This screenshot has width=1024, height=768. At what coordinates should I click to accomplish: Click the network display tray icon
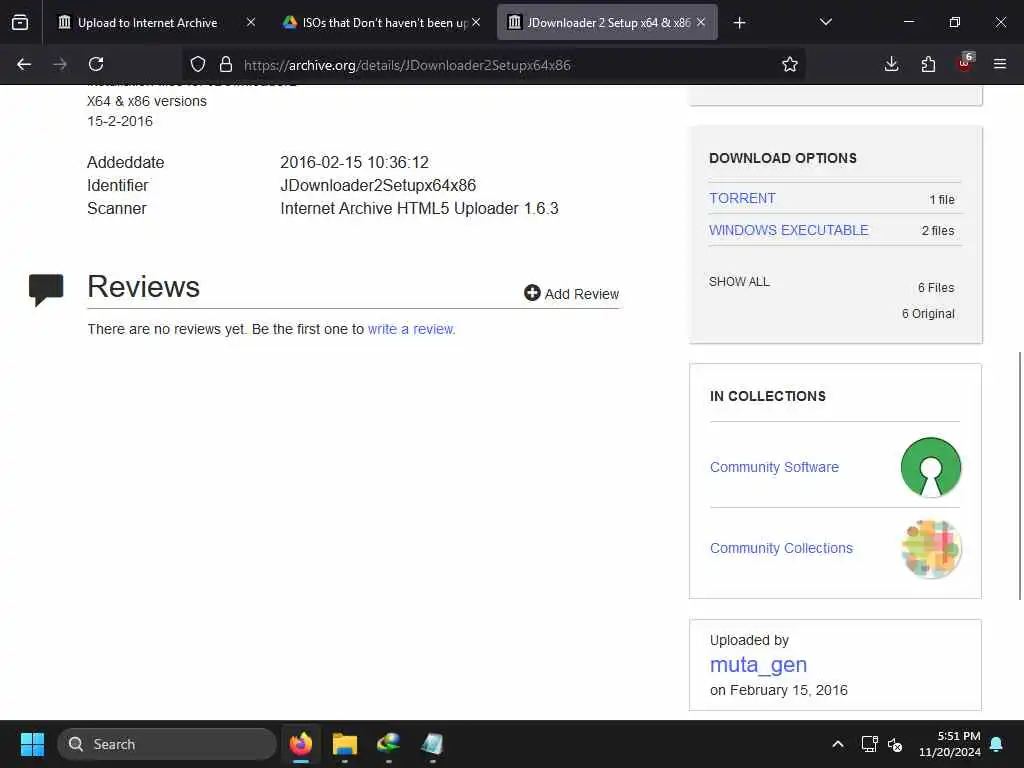point(869,744)
